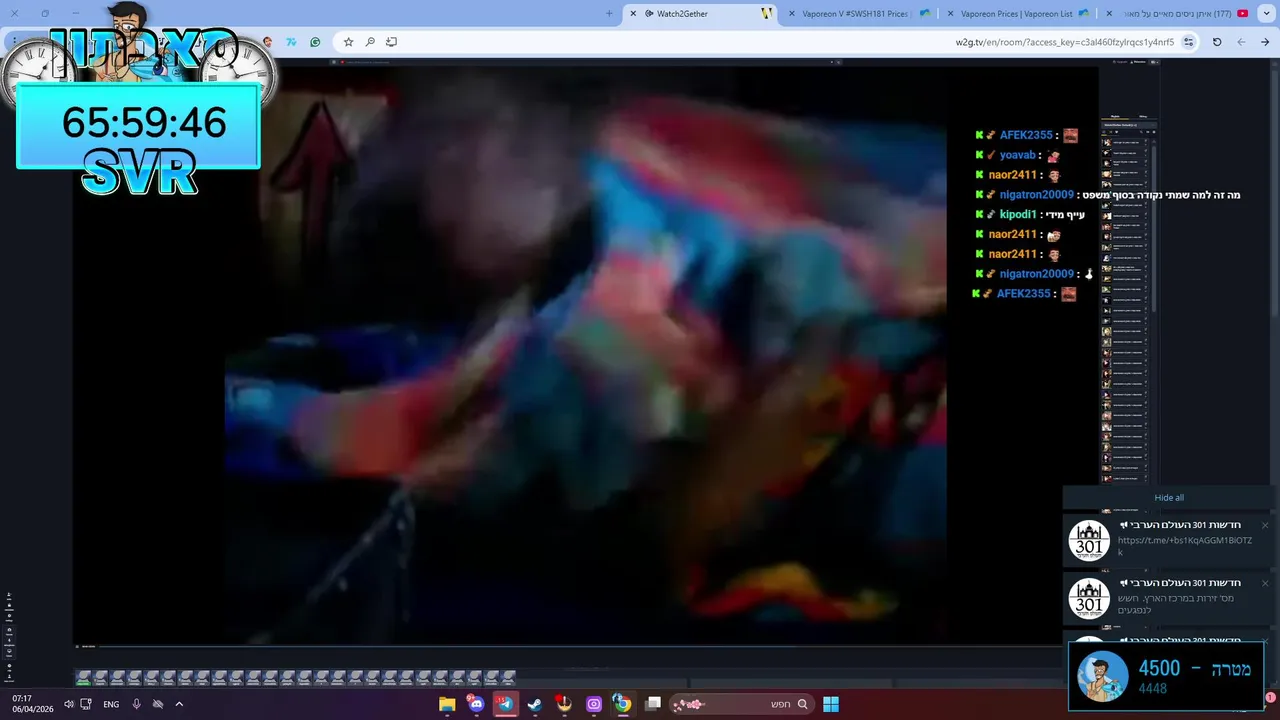Image resolution: width=1280 pixels, height=720 pixels.
Task: Open Discord from the taskbar
Action: (476, 704)
